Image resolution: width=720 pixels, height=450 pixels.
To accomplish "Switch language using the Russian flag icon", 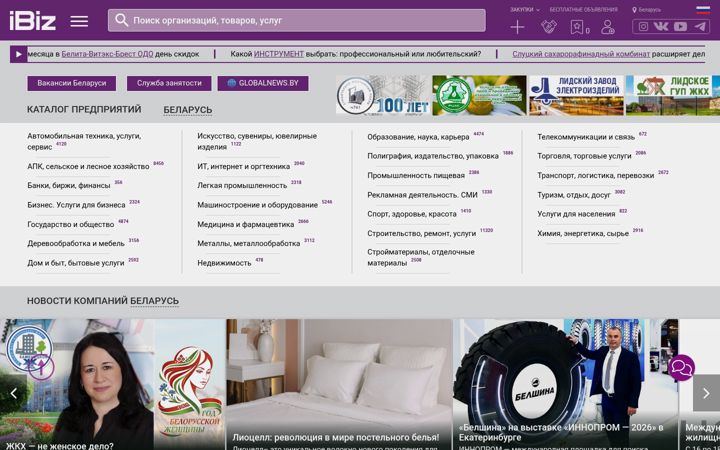I will (703, 10).
